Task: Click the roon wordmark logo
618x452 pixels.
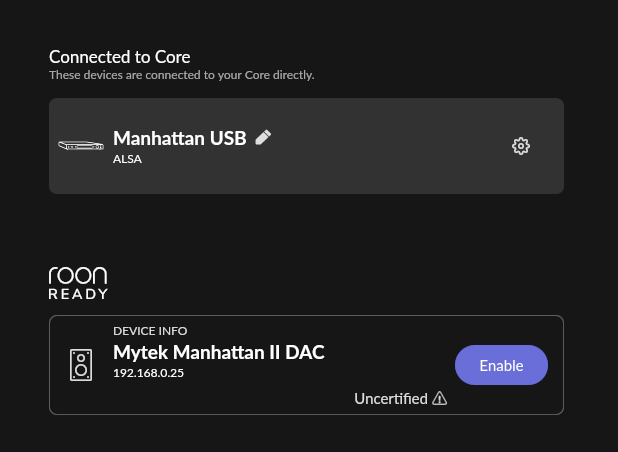Action: [x=78, y=276]
